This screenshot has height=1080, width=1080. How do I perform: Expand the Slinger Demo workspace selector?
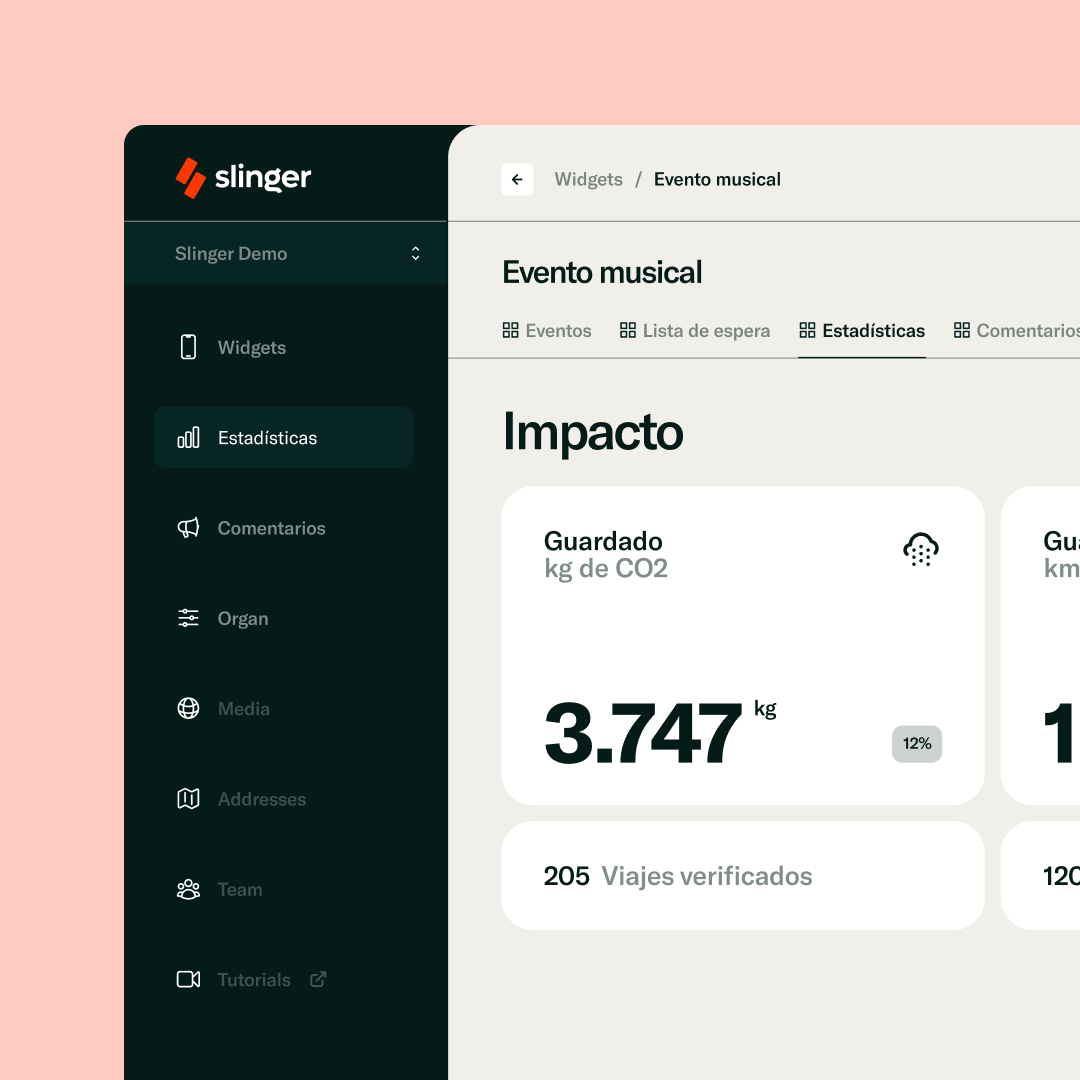pyautogui.click(x=415, y=254)
